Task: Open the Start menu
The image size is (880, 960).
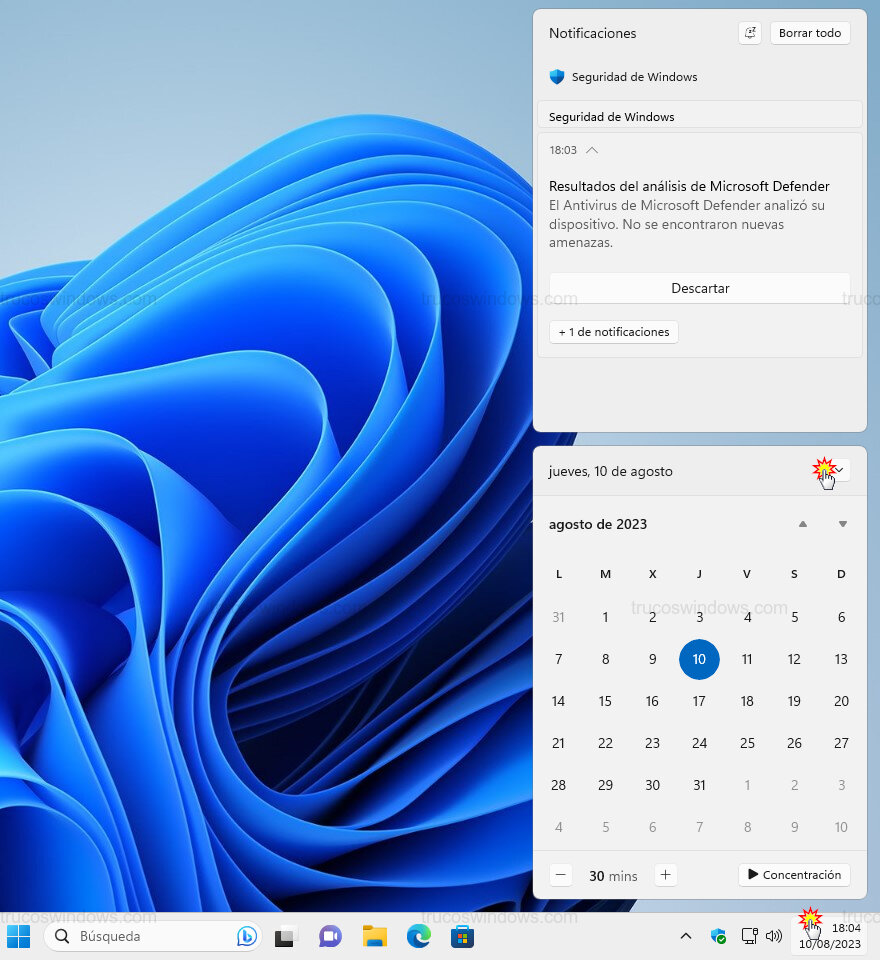Action: 19,936
